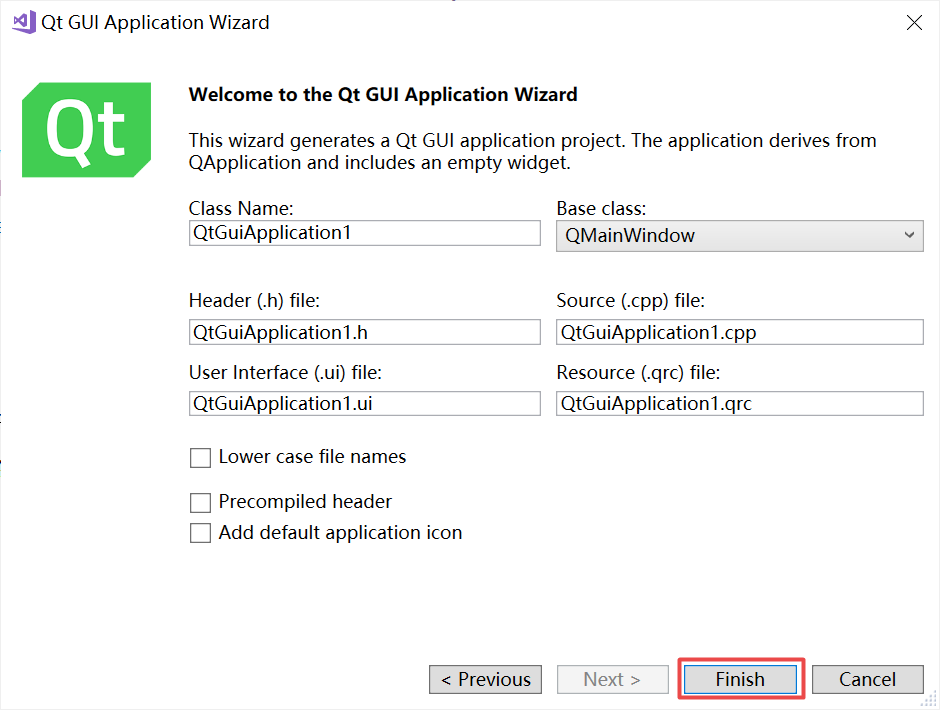Click the wizard description paragraph text
Screen dimensions: 940x710
pyautogui.click(x=532, y=152)
